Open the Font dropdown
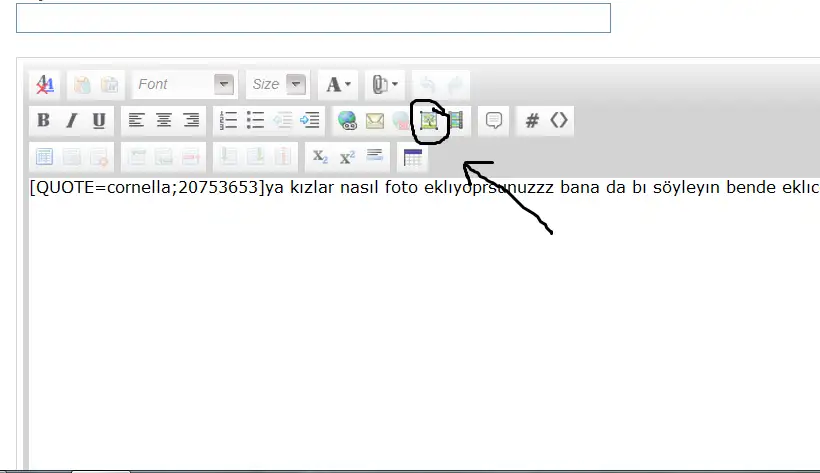The image size is (820, 473). 224,85
